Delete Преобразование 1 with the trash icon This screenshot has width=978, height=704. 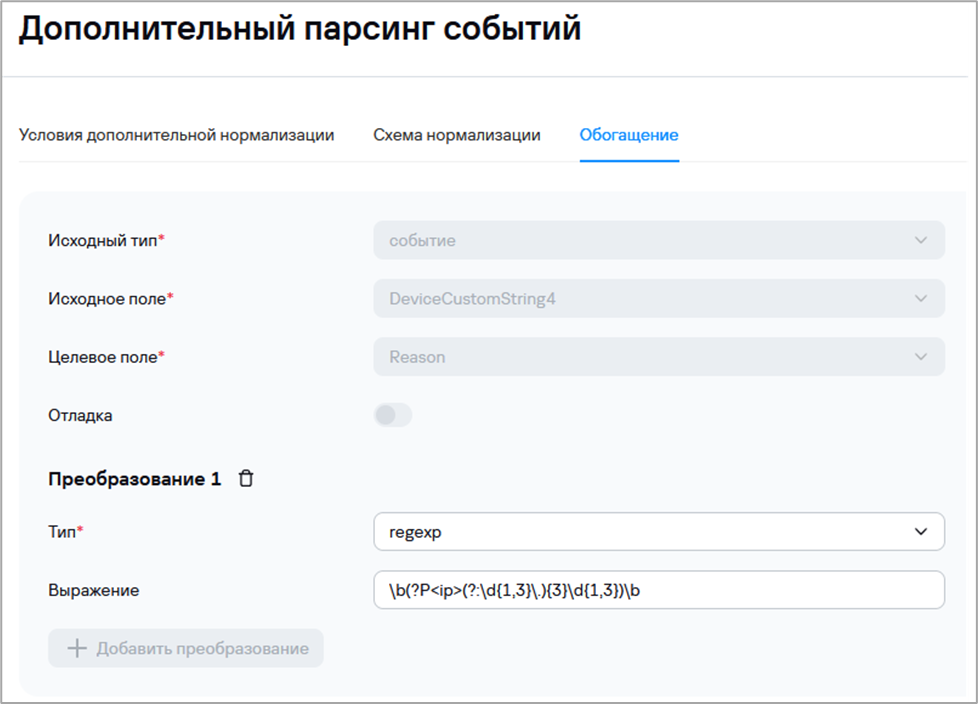click(x=246, y=479)
